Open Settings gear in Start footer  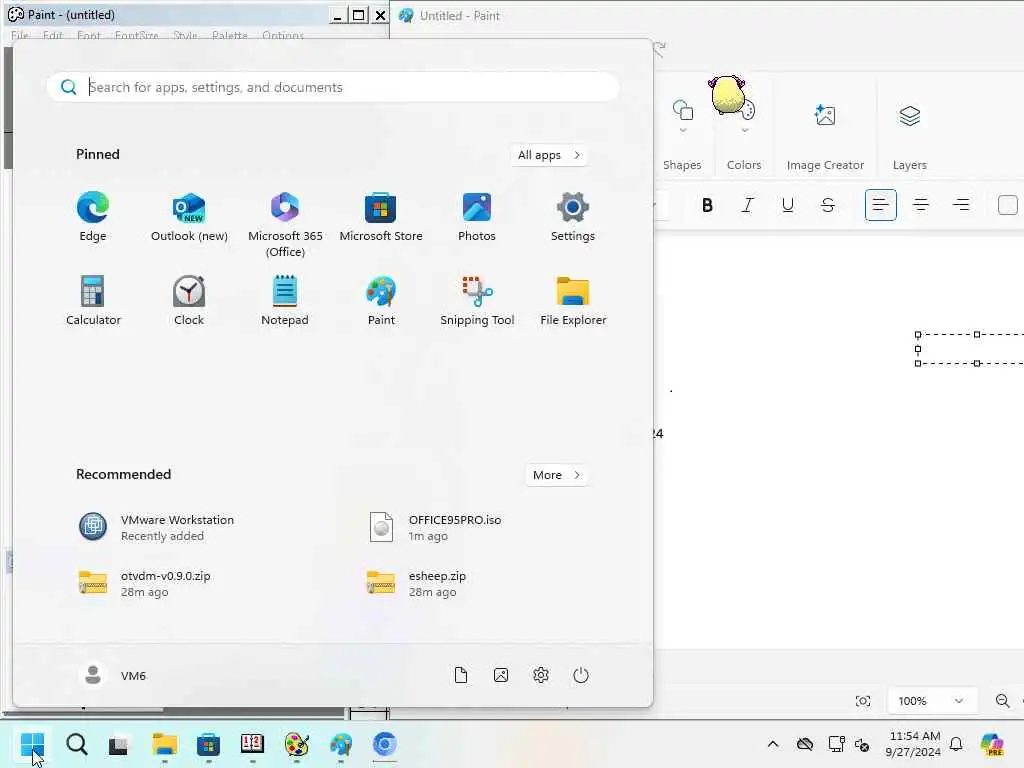[x=541, y=675]
